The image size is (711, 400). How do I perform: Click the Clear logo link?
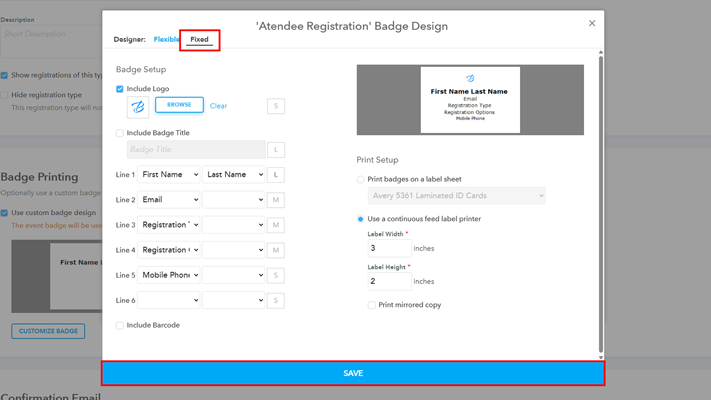pos(218,106)
